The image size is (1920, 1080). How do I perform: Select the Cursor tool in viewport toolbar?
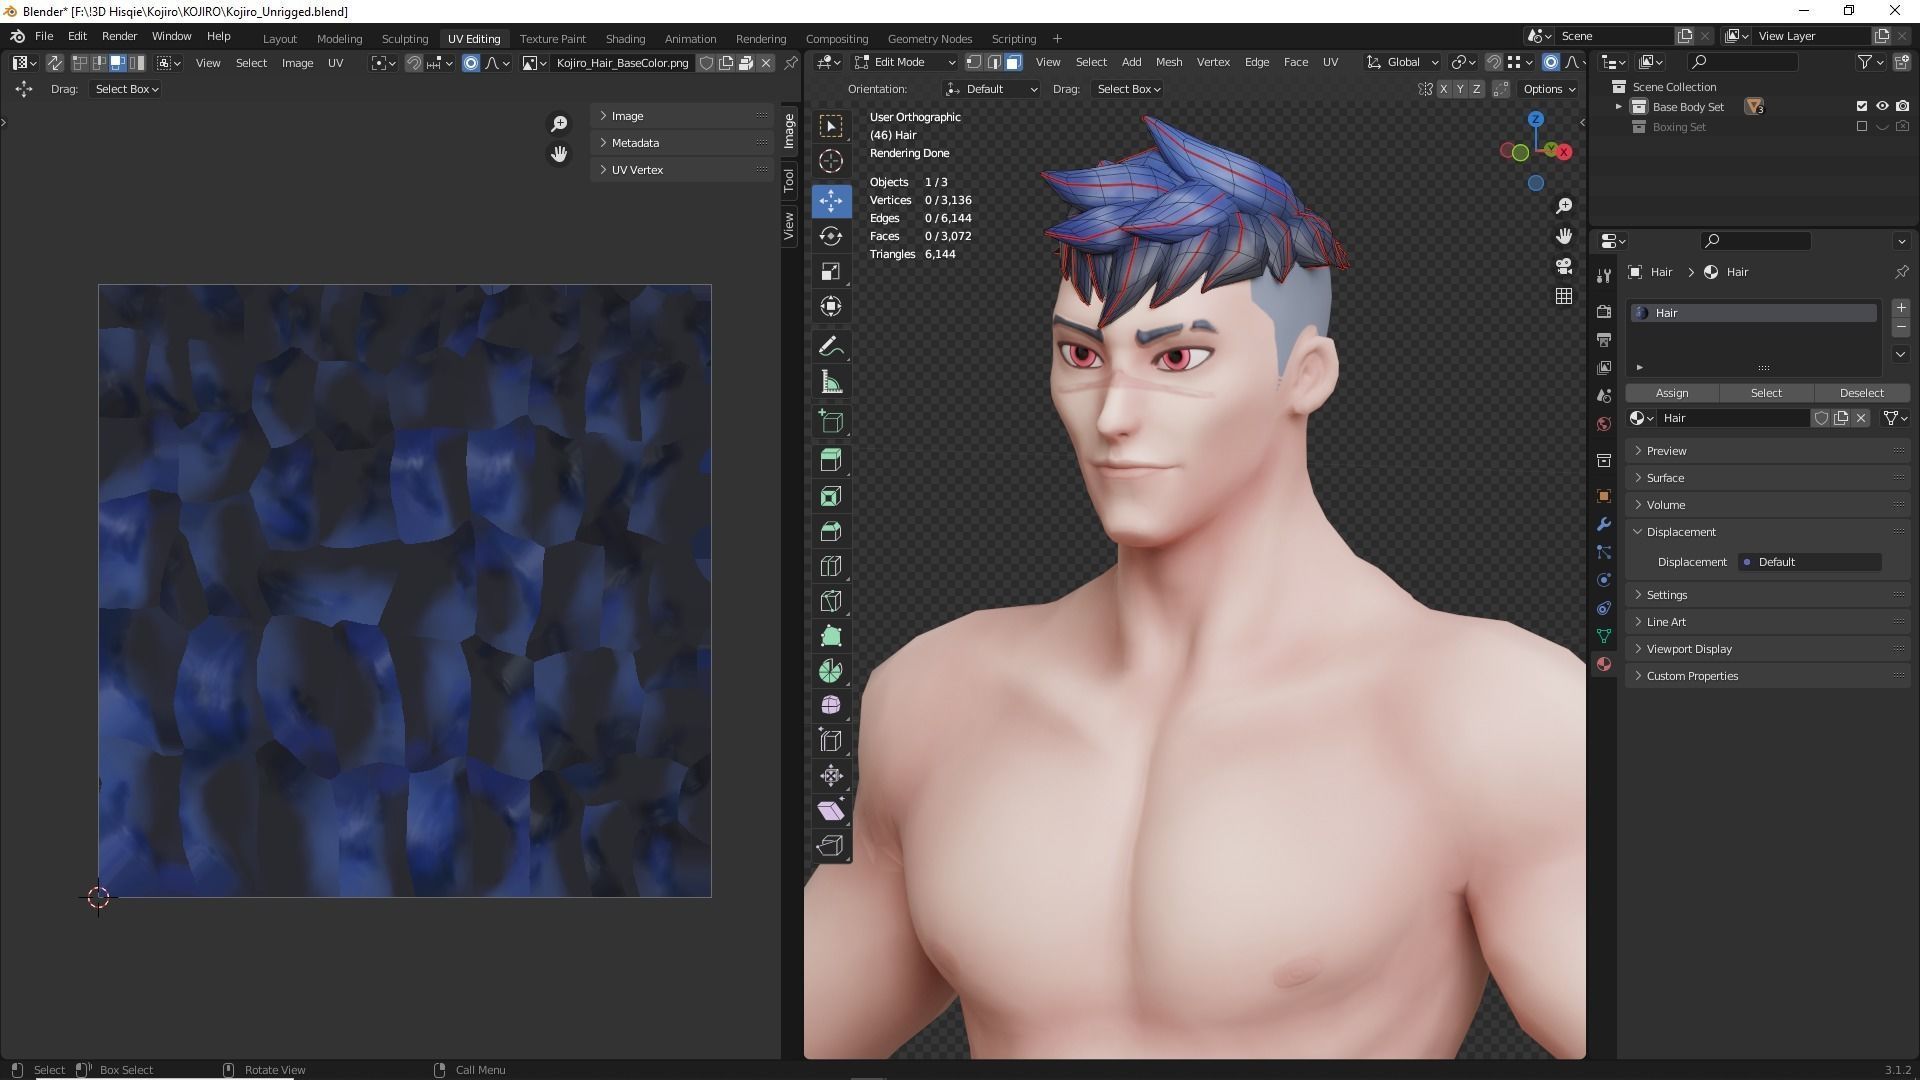831,161
